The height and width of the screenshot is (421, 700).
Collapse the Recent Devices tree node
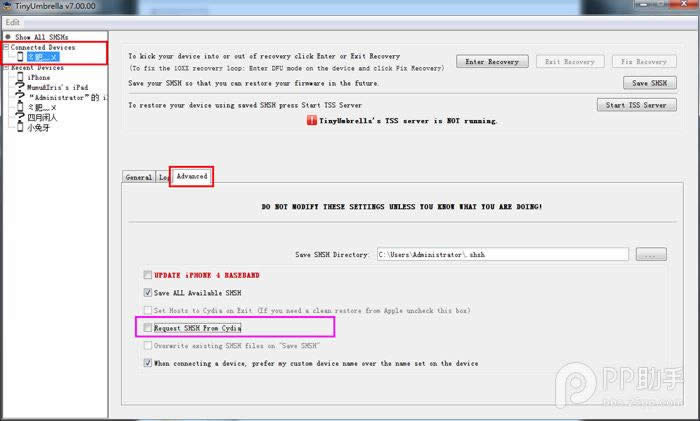[6, 67]
